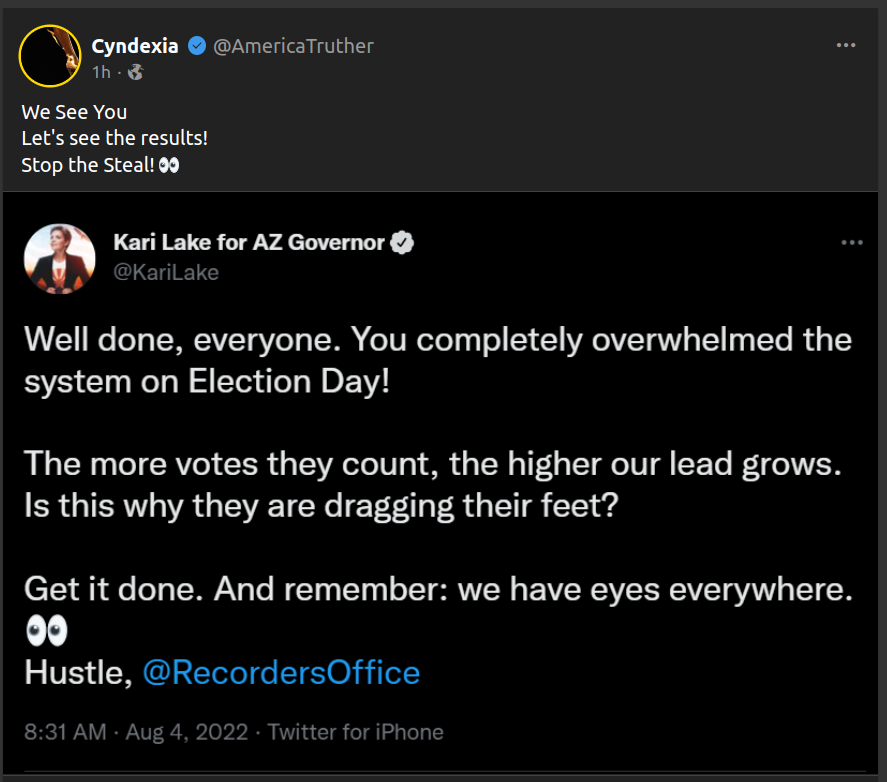Viewport: 887px width, 782px height.
Task: Click the "Twitter for iPhone" source label
Action: [355, 732]
